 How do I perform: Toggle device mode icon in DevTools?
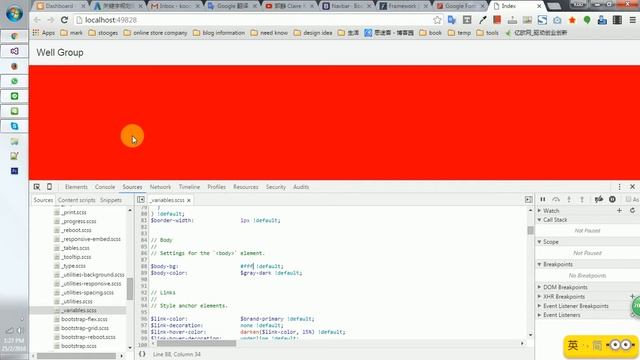49,187
